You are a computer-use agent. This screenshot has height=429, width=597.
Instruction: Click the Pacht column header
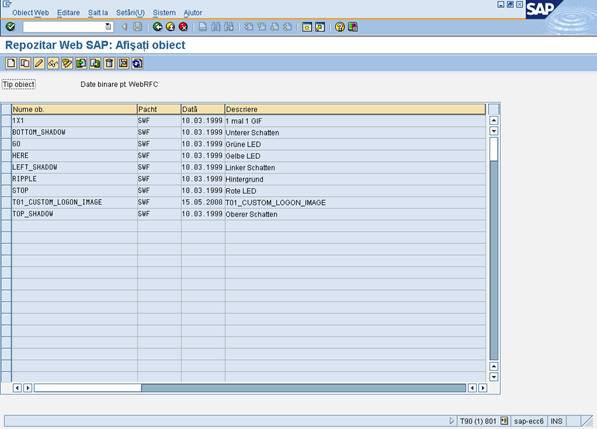(x=159, y=109)
